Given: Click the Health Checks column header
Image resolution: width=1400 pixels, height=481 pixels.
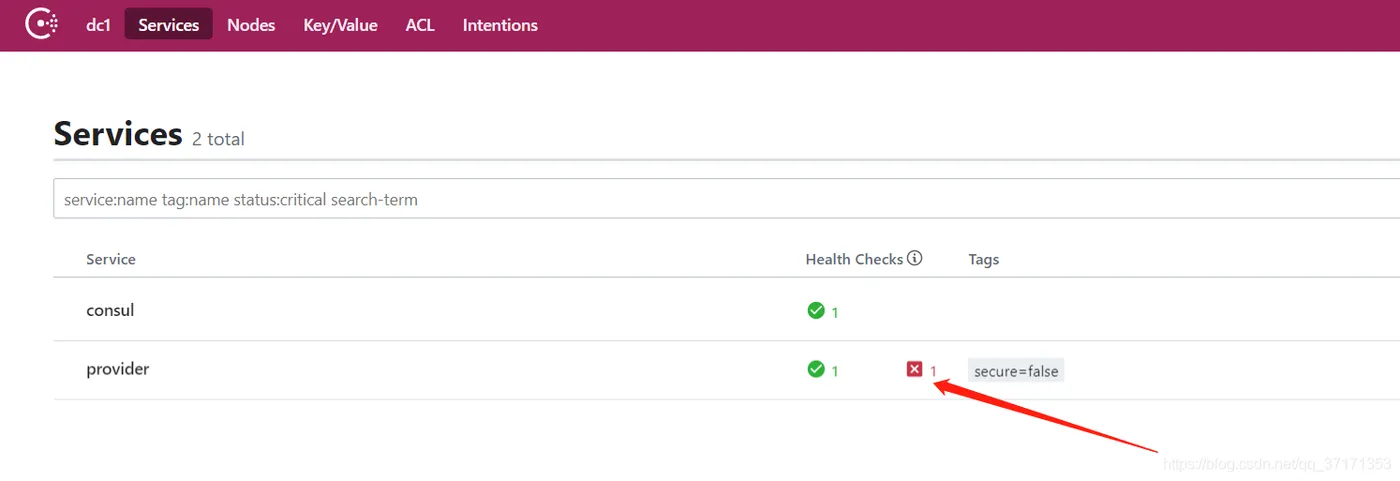Looking at the screenshot, I should 854,259.
